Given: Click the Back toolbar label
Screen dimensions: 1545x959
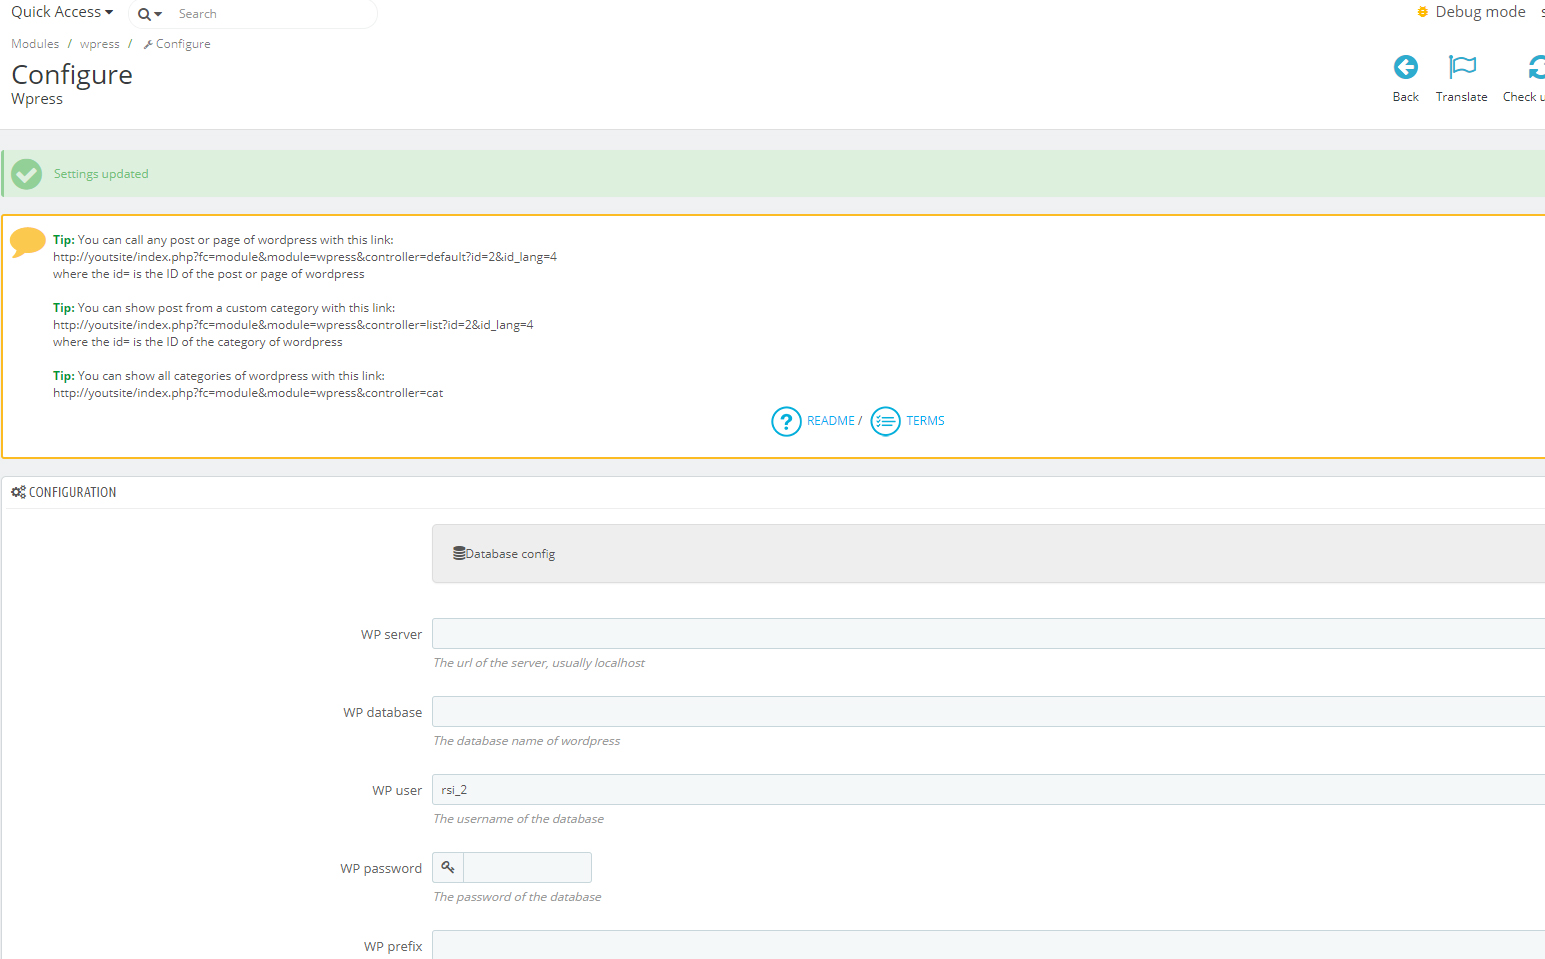Looking at the screenshot, I should [1405, 97].
